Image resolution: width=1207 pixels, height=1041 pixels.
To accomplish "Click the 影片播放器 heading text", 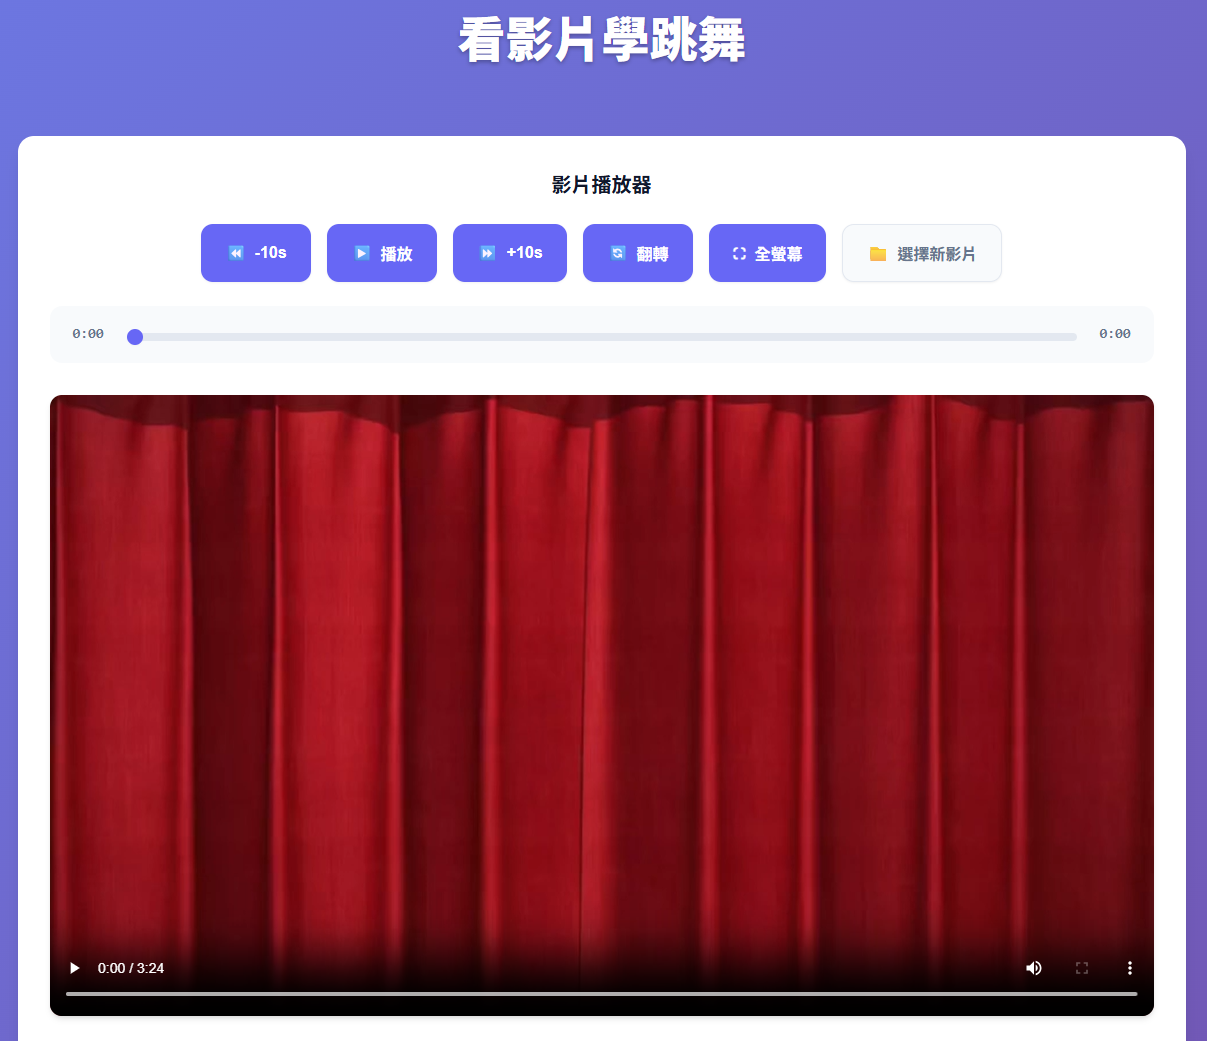I will pyautogui.click(x=602, y=185).
